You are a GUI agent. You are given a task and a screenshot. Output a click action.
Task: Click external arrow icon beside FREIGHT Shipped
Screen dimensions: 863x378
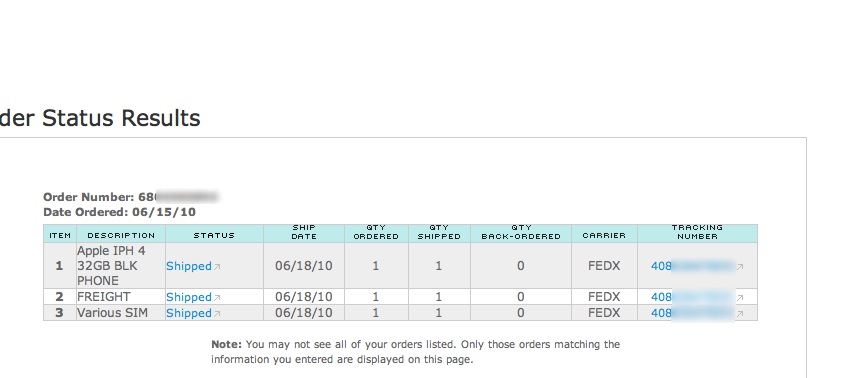pyautogui.click(x=217, y=298)
